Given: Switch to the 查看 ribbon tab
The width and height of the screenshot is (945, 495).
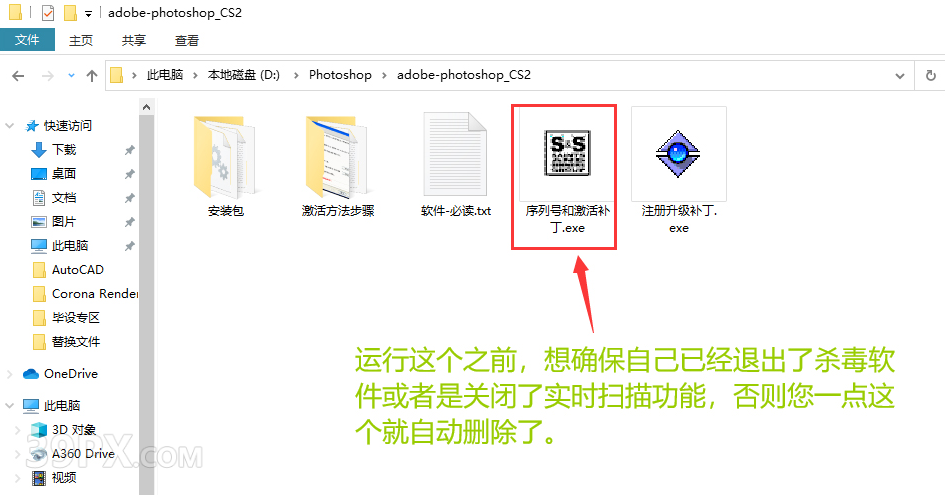Looking at the screenshot, I should coord(186,40).
